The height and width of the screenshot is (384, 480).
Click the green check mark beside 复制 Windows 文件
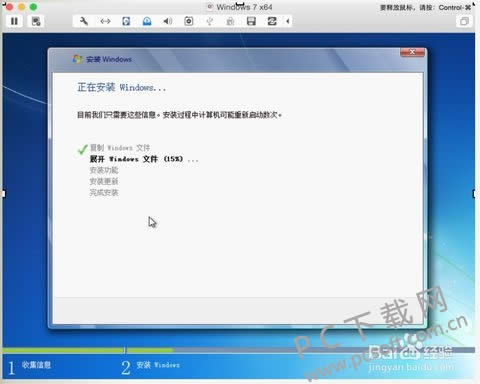[x=82, y=149]
